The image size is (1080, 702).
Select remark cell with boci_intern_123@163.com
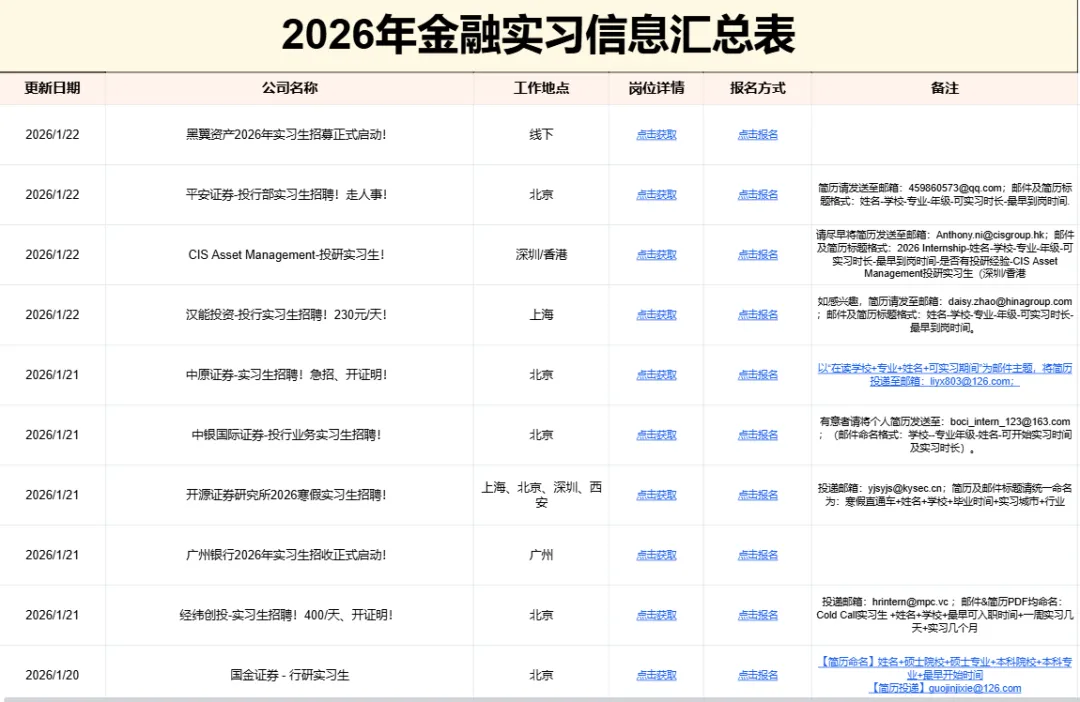pyautogui.click(x=944, y=435)
